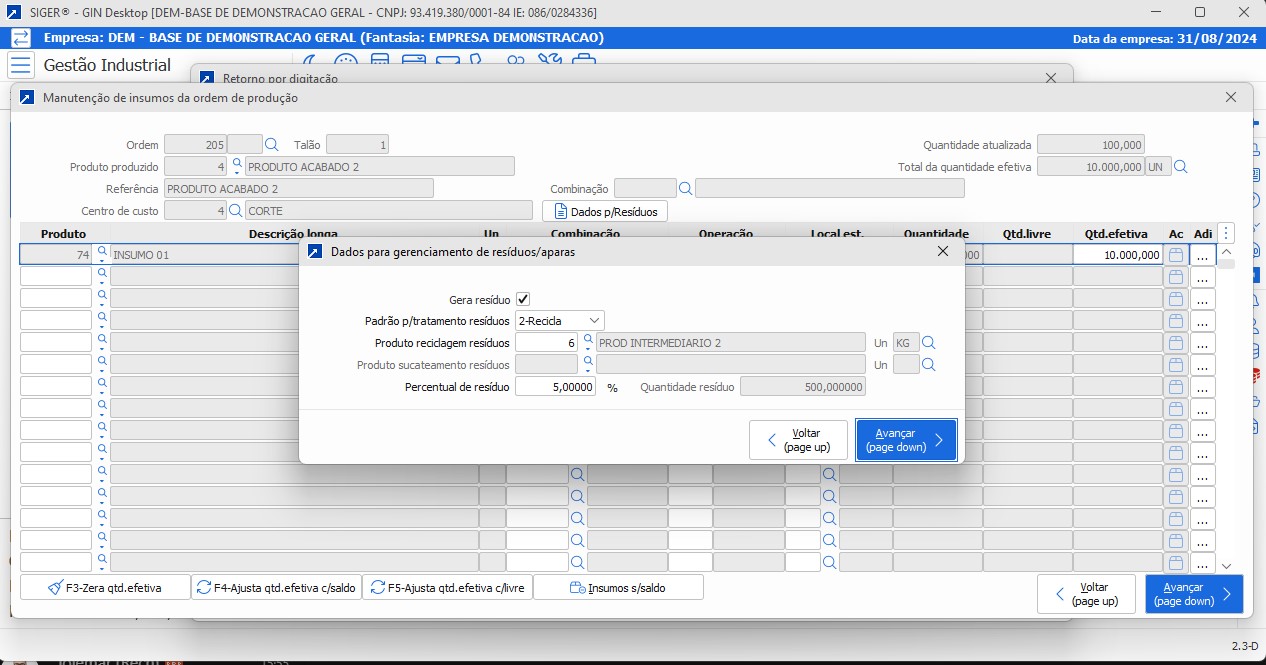Click the Centro de custo lookup magnifier
Image resolution: width=1266 pixels, height=665 pixels.
[235, 211]
